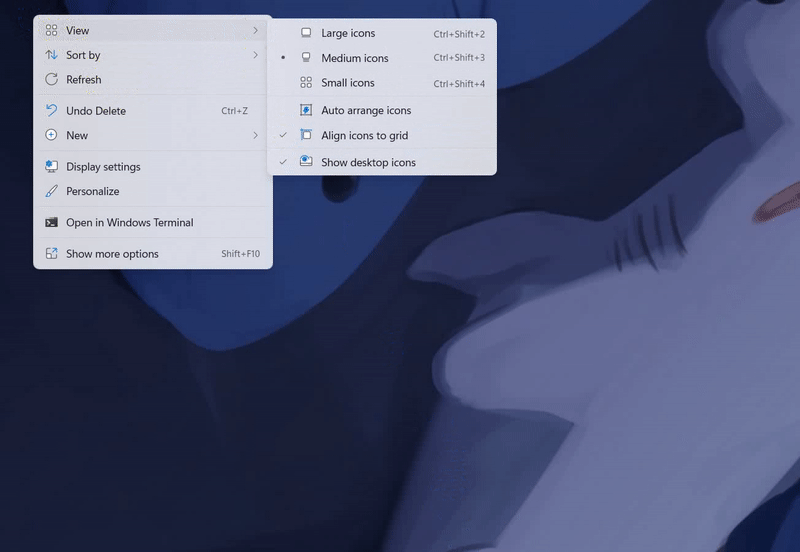This screenshot has width=800, height=552.
Task: Enable Auto arrange icons
Action: pyautogui.click(x=382, y=110)
